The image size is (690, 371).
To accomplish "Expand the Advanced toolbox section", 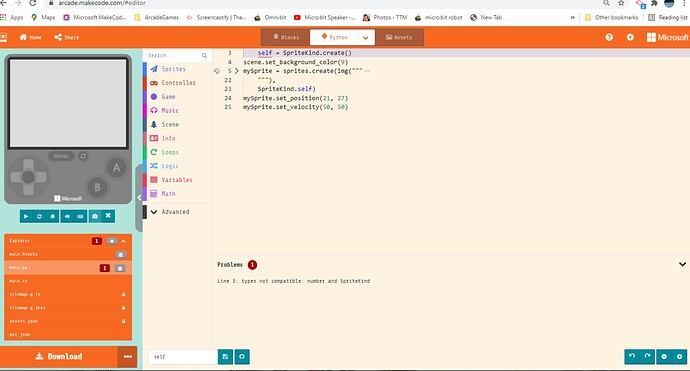I will (177, 212).
